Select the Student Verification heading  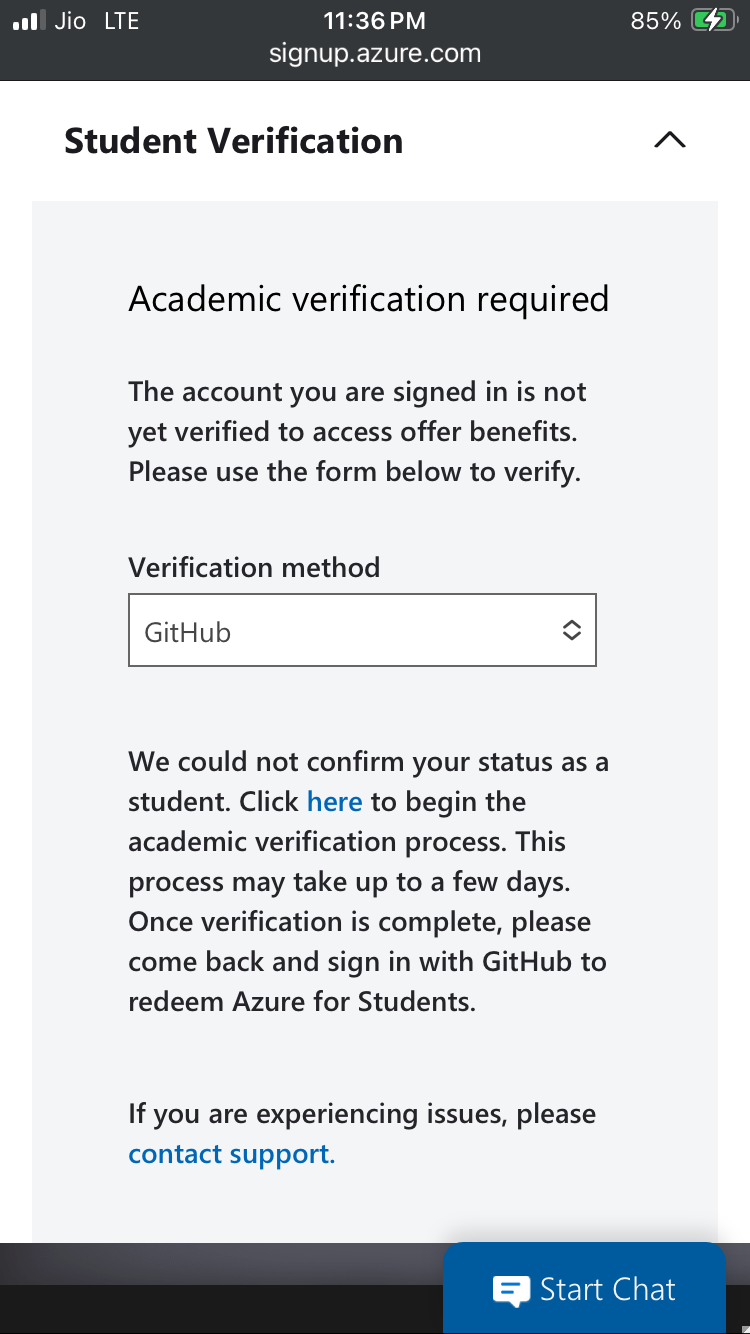coord(233,140)
